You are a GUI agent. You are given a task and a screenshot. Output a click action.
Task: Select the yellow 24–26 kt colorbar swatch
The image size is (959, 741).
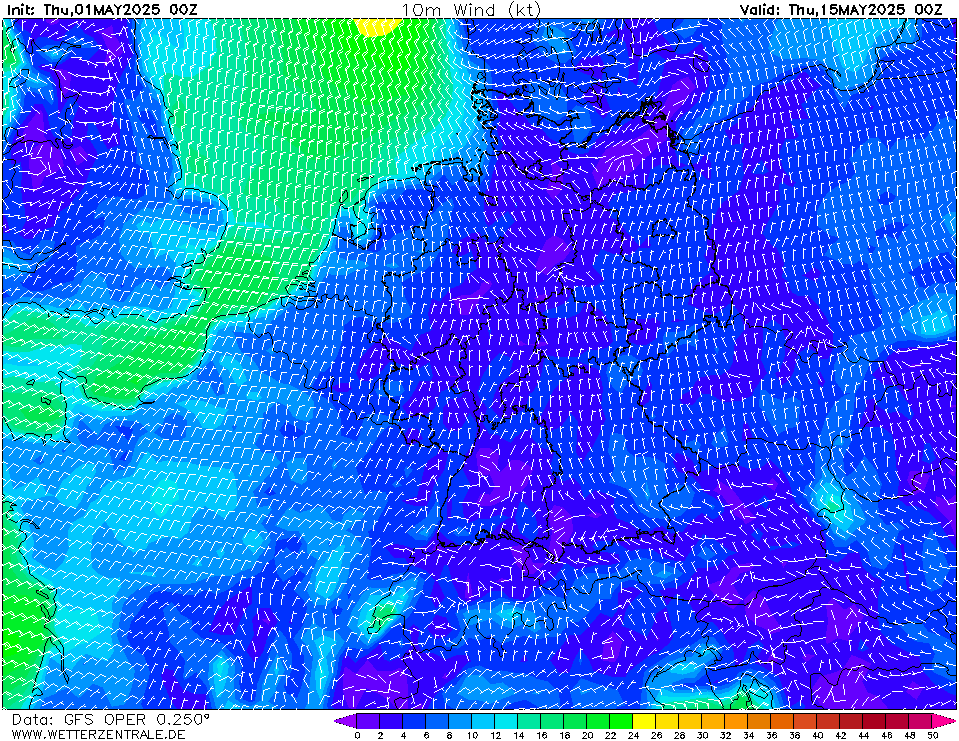point(644,721)
